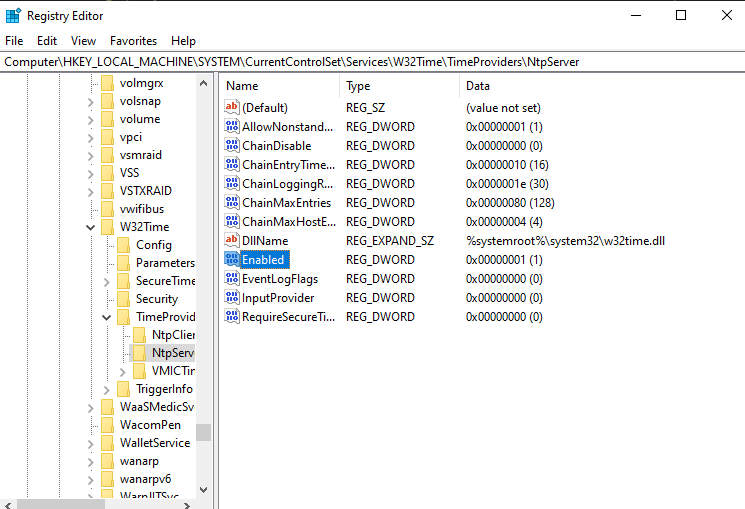The image size is (745, 509).
Task: Expand the VMICTimeProvider tree node
Action: click(x=123, y=371)
